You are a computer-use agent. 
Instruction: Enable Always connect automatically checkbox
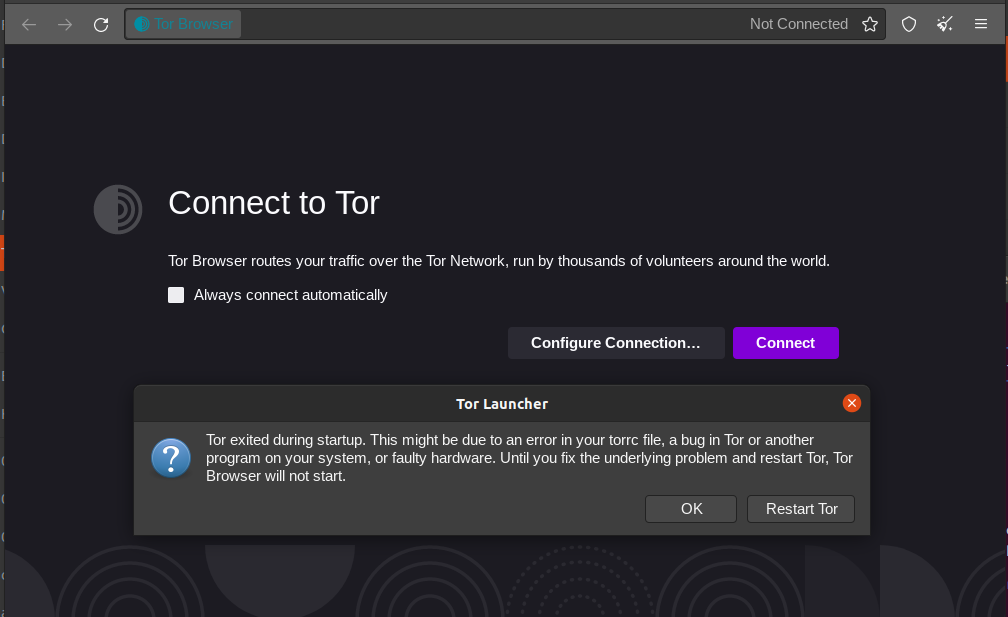(176, 295)
